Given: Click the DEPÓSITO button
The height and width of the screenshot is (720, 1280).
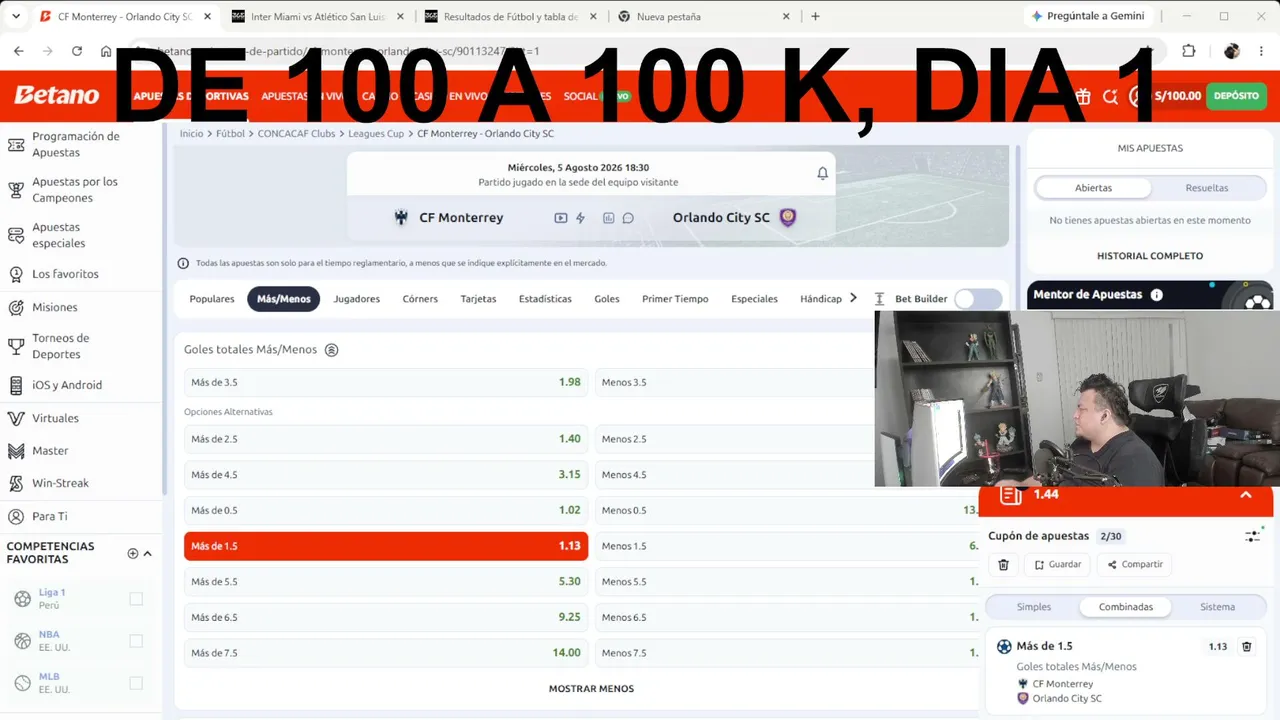Looking at the screenshot, I should click(x=1237, y=96).
